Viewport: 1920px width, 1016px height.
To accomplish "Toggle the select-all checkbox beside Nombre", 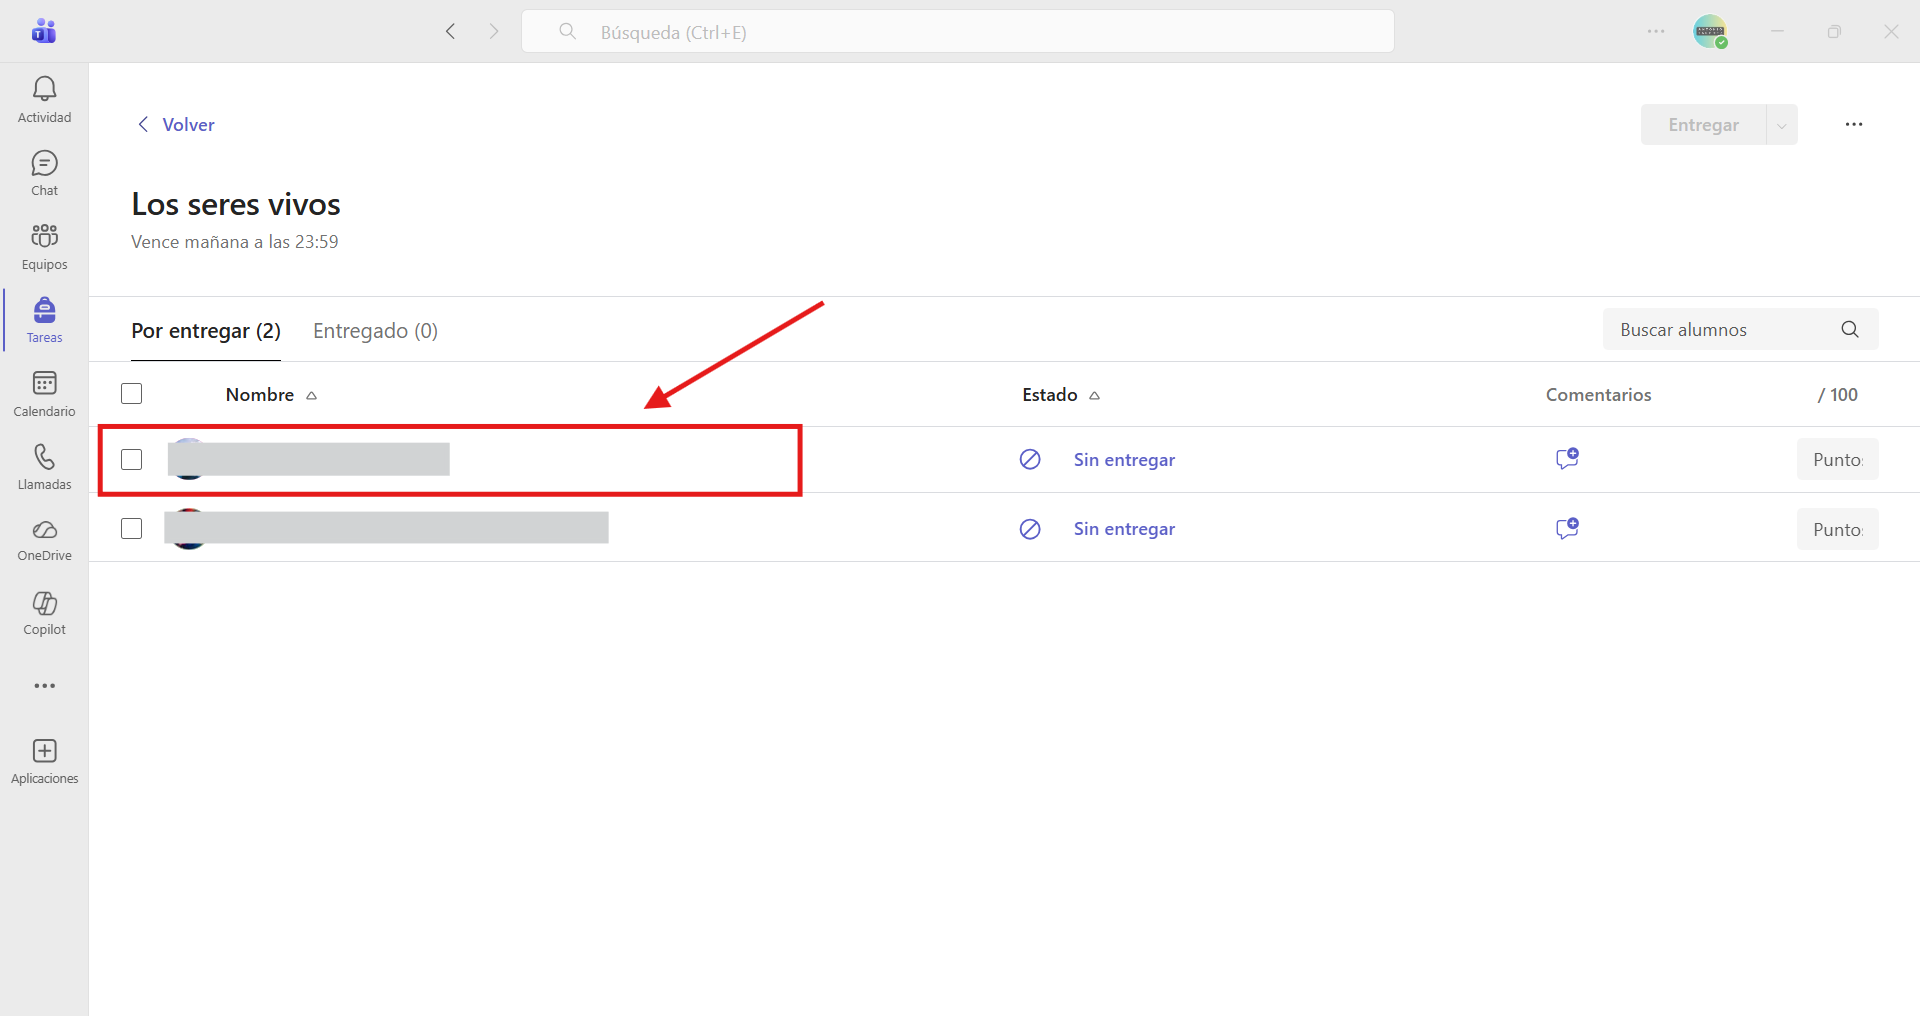I will tap(131, 394).
